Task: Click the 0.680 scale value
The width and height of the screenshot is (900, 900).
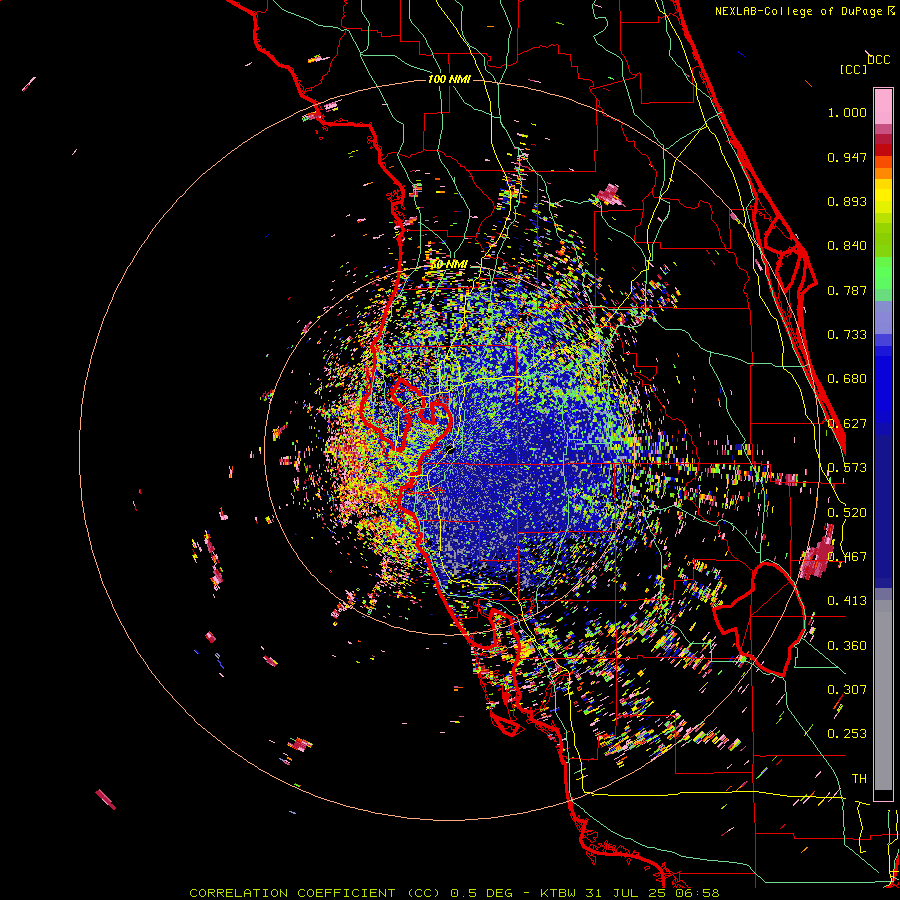Action: click(x=847, y=379)
